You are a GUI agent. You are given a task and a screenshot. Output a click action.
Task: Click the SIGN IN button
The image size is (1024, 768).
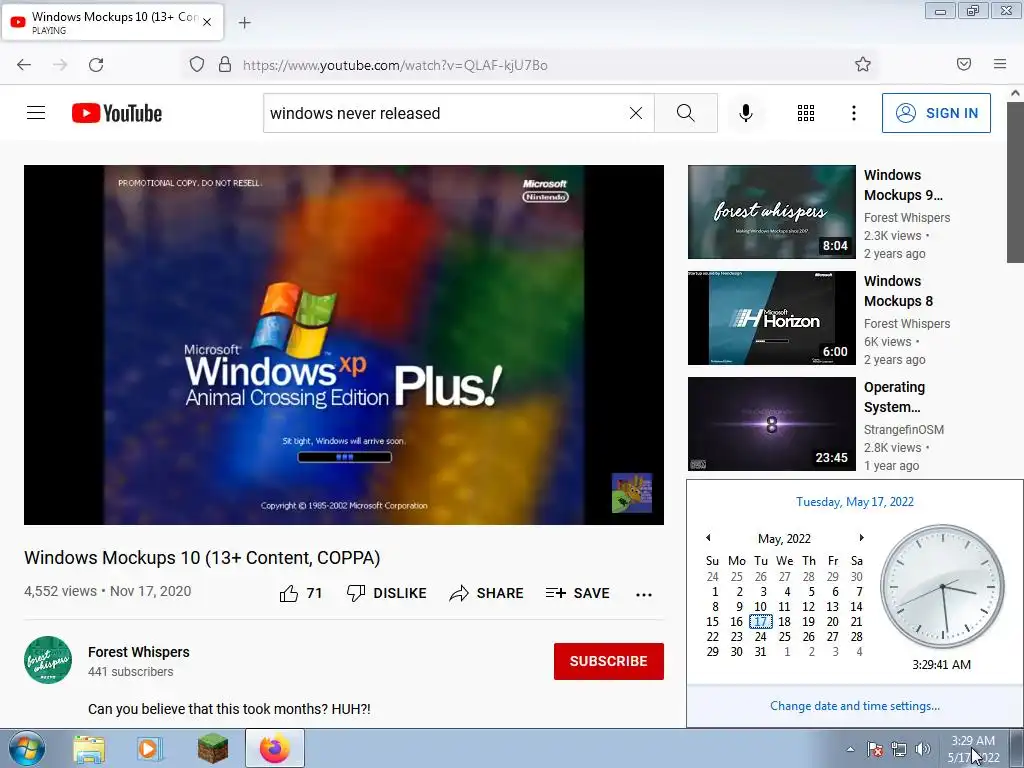936,113
